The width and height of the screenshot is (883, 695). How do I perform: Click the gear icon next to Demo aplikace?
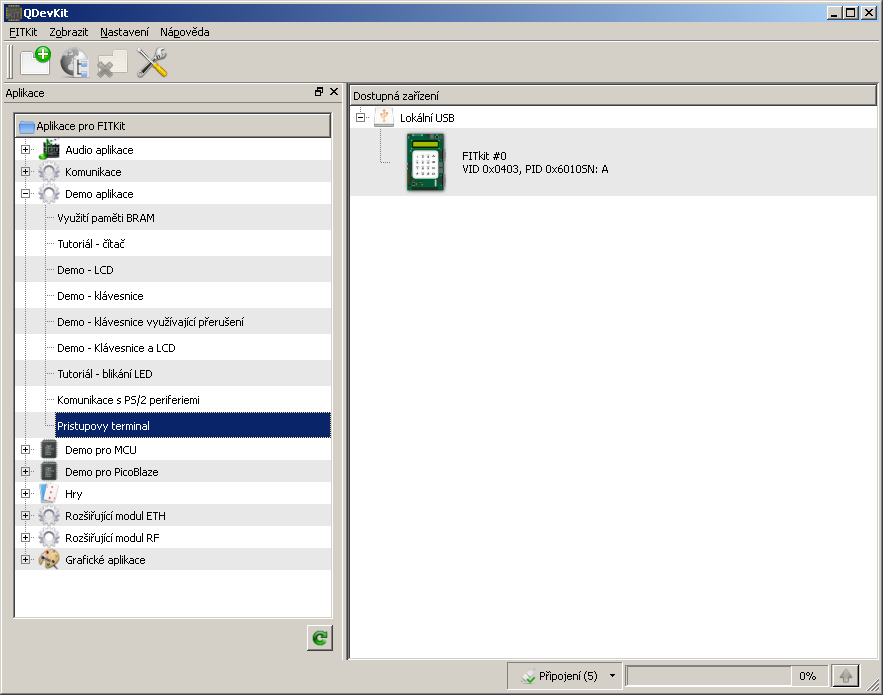(x=49, y=194)
